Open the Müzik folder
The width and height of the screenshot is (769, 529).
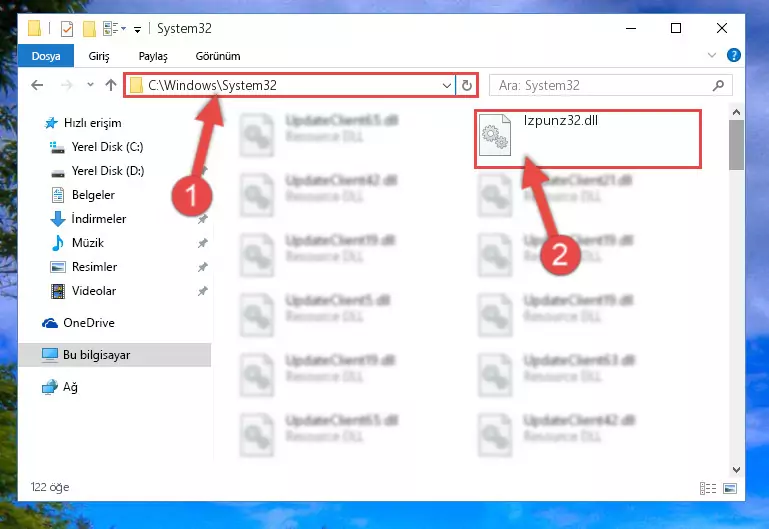87,243
